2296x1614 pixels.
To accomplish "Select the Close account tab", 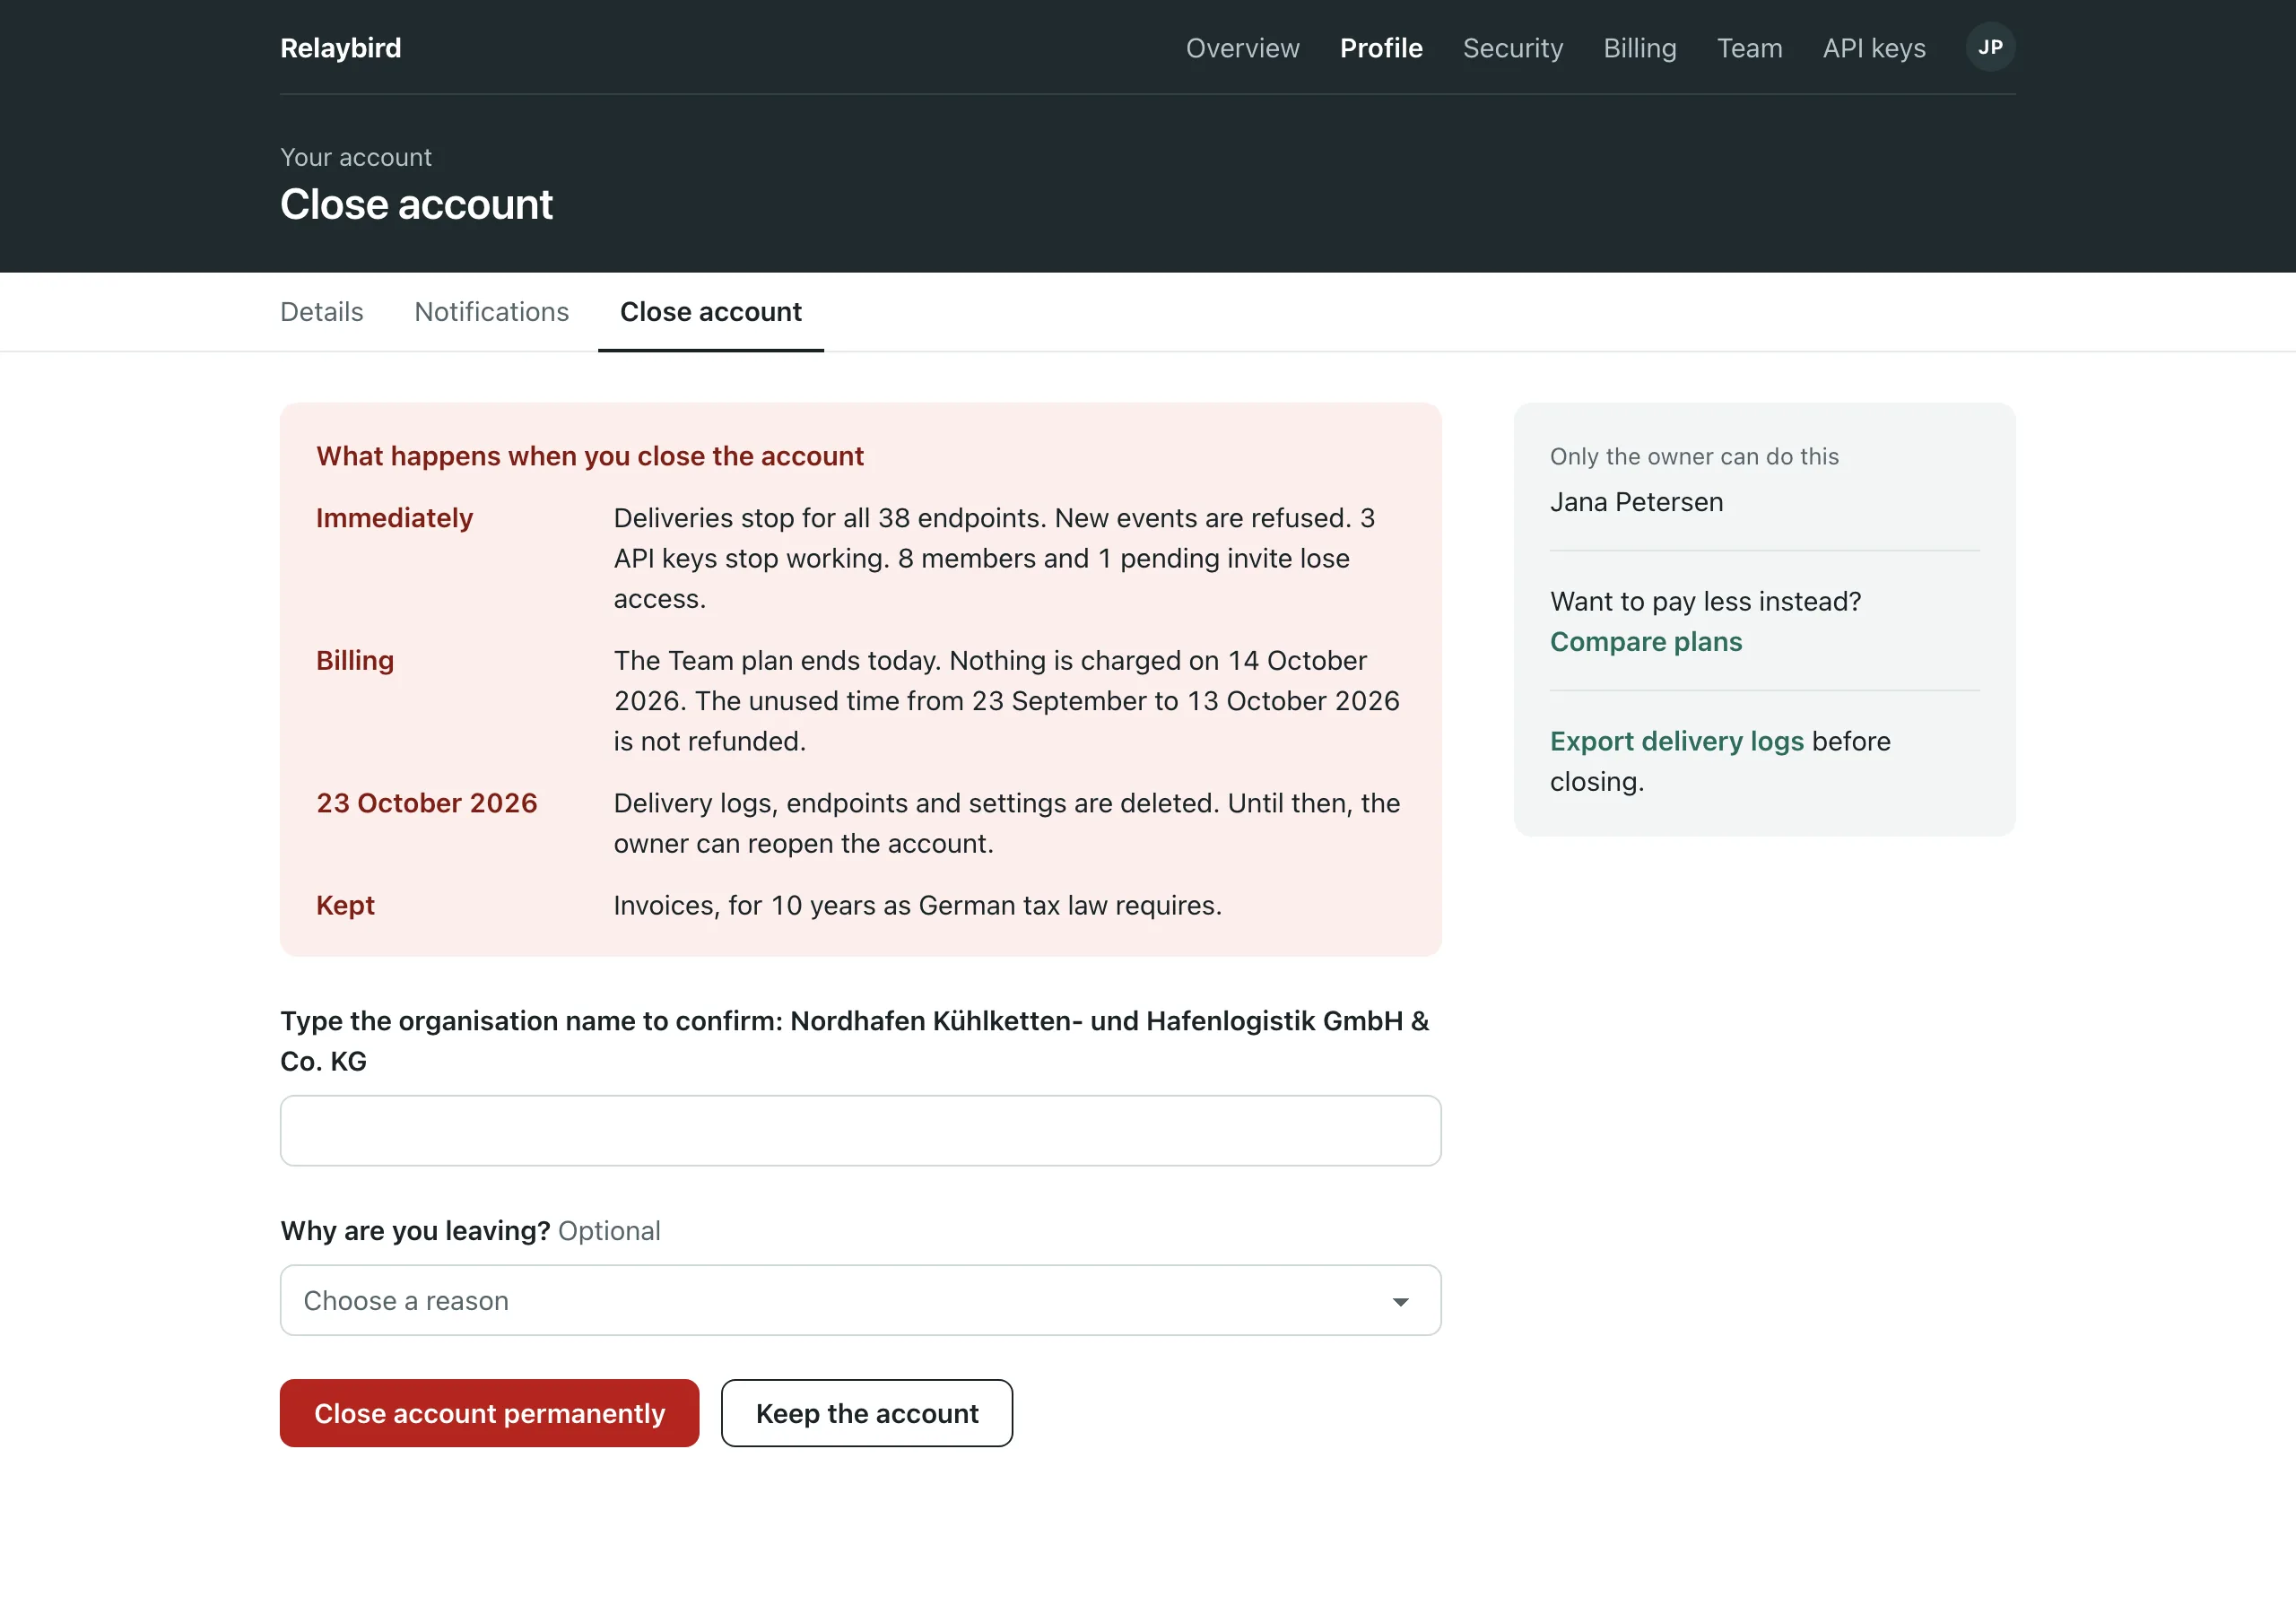I will 710,312.
